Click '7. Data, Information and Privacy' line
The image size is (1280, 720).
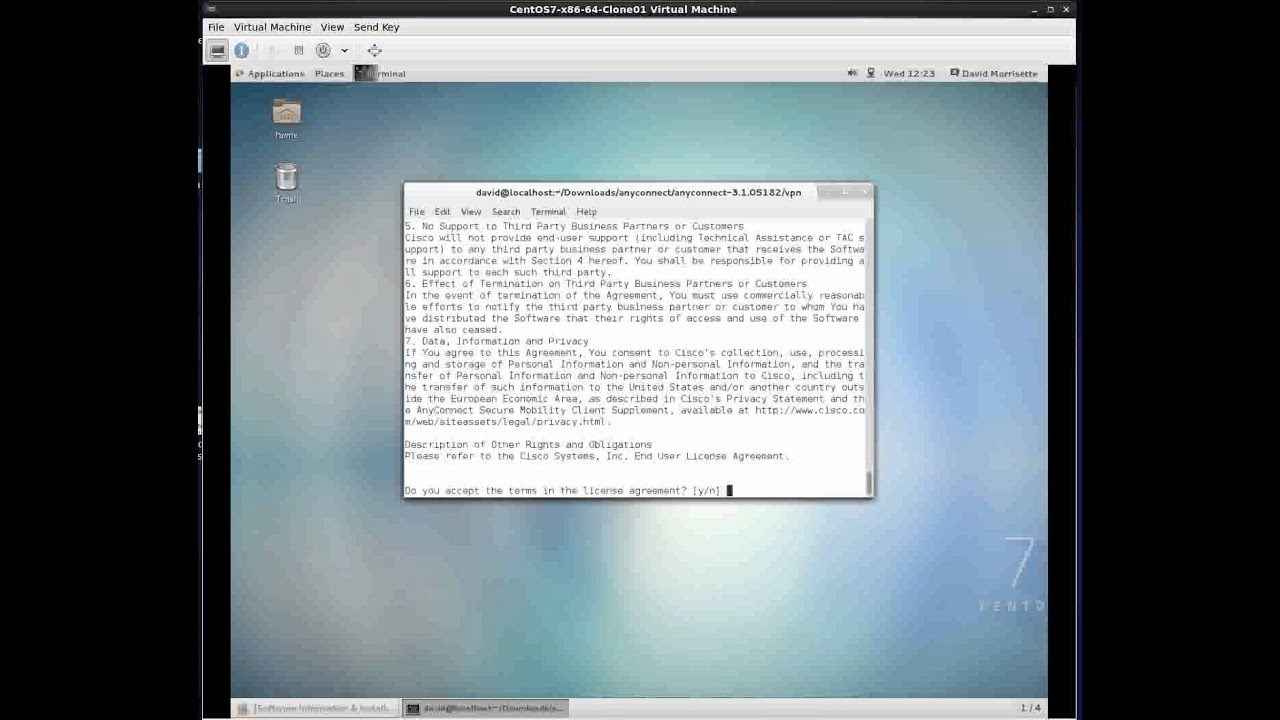pyautogui.click(x=497, y=341)
